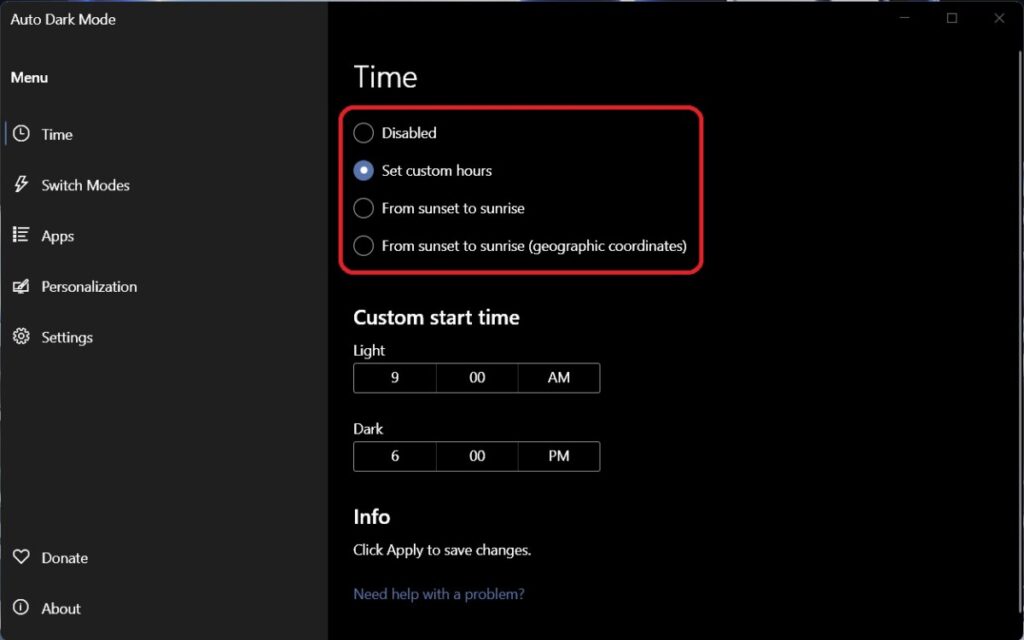Open the Switch Modes menu page
Viewport: 1024px width, 640px height.
(x=85, y=185)
